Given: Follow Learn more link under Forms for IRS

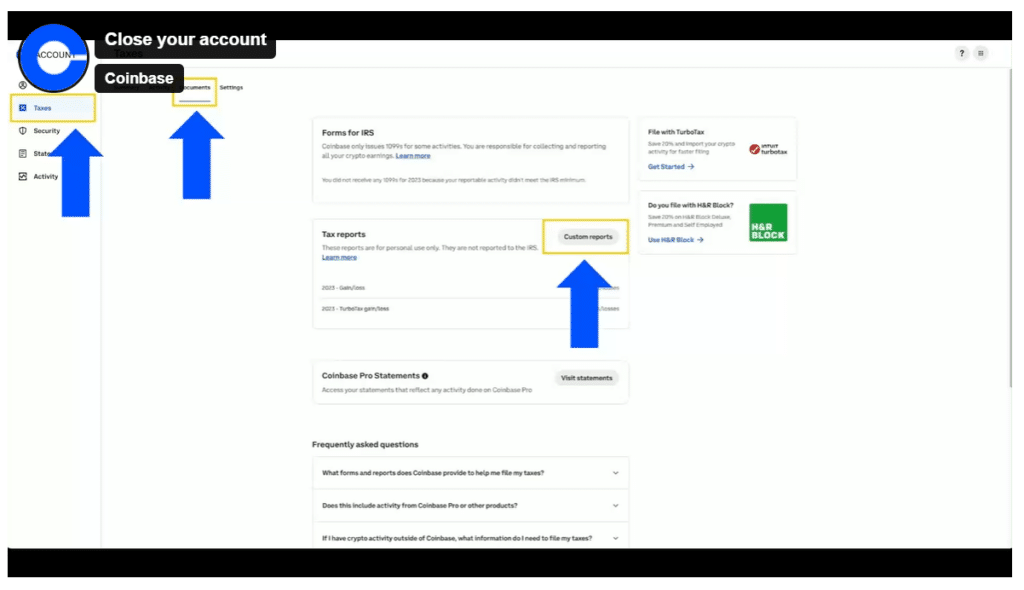Looking at the screenshot, I should coord(413,156).
